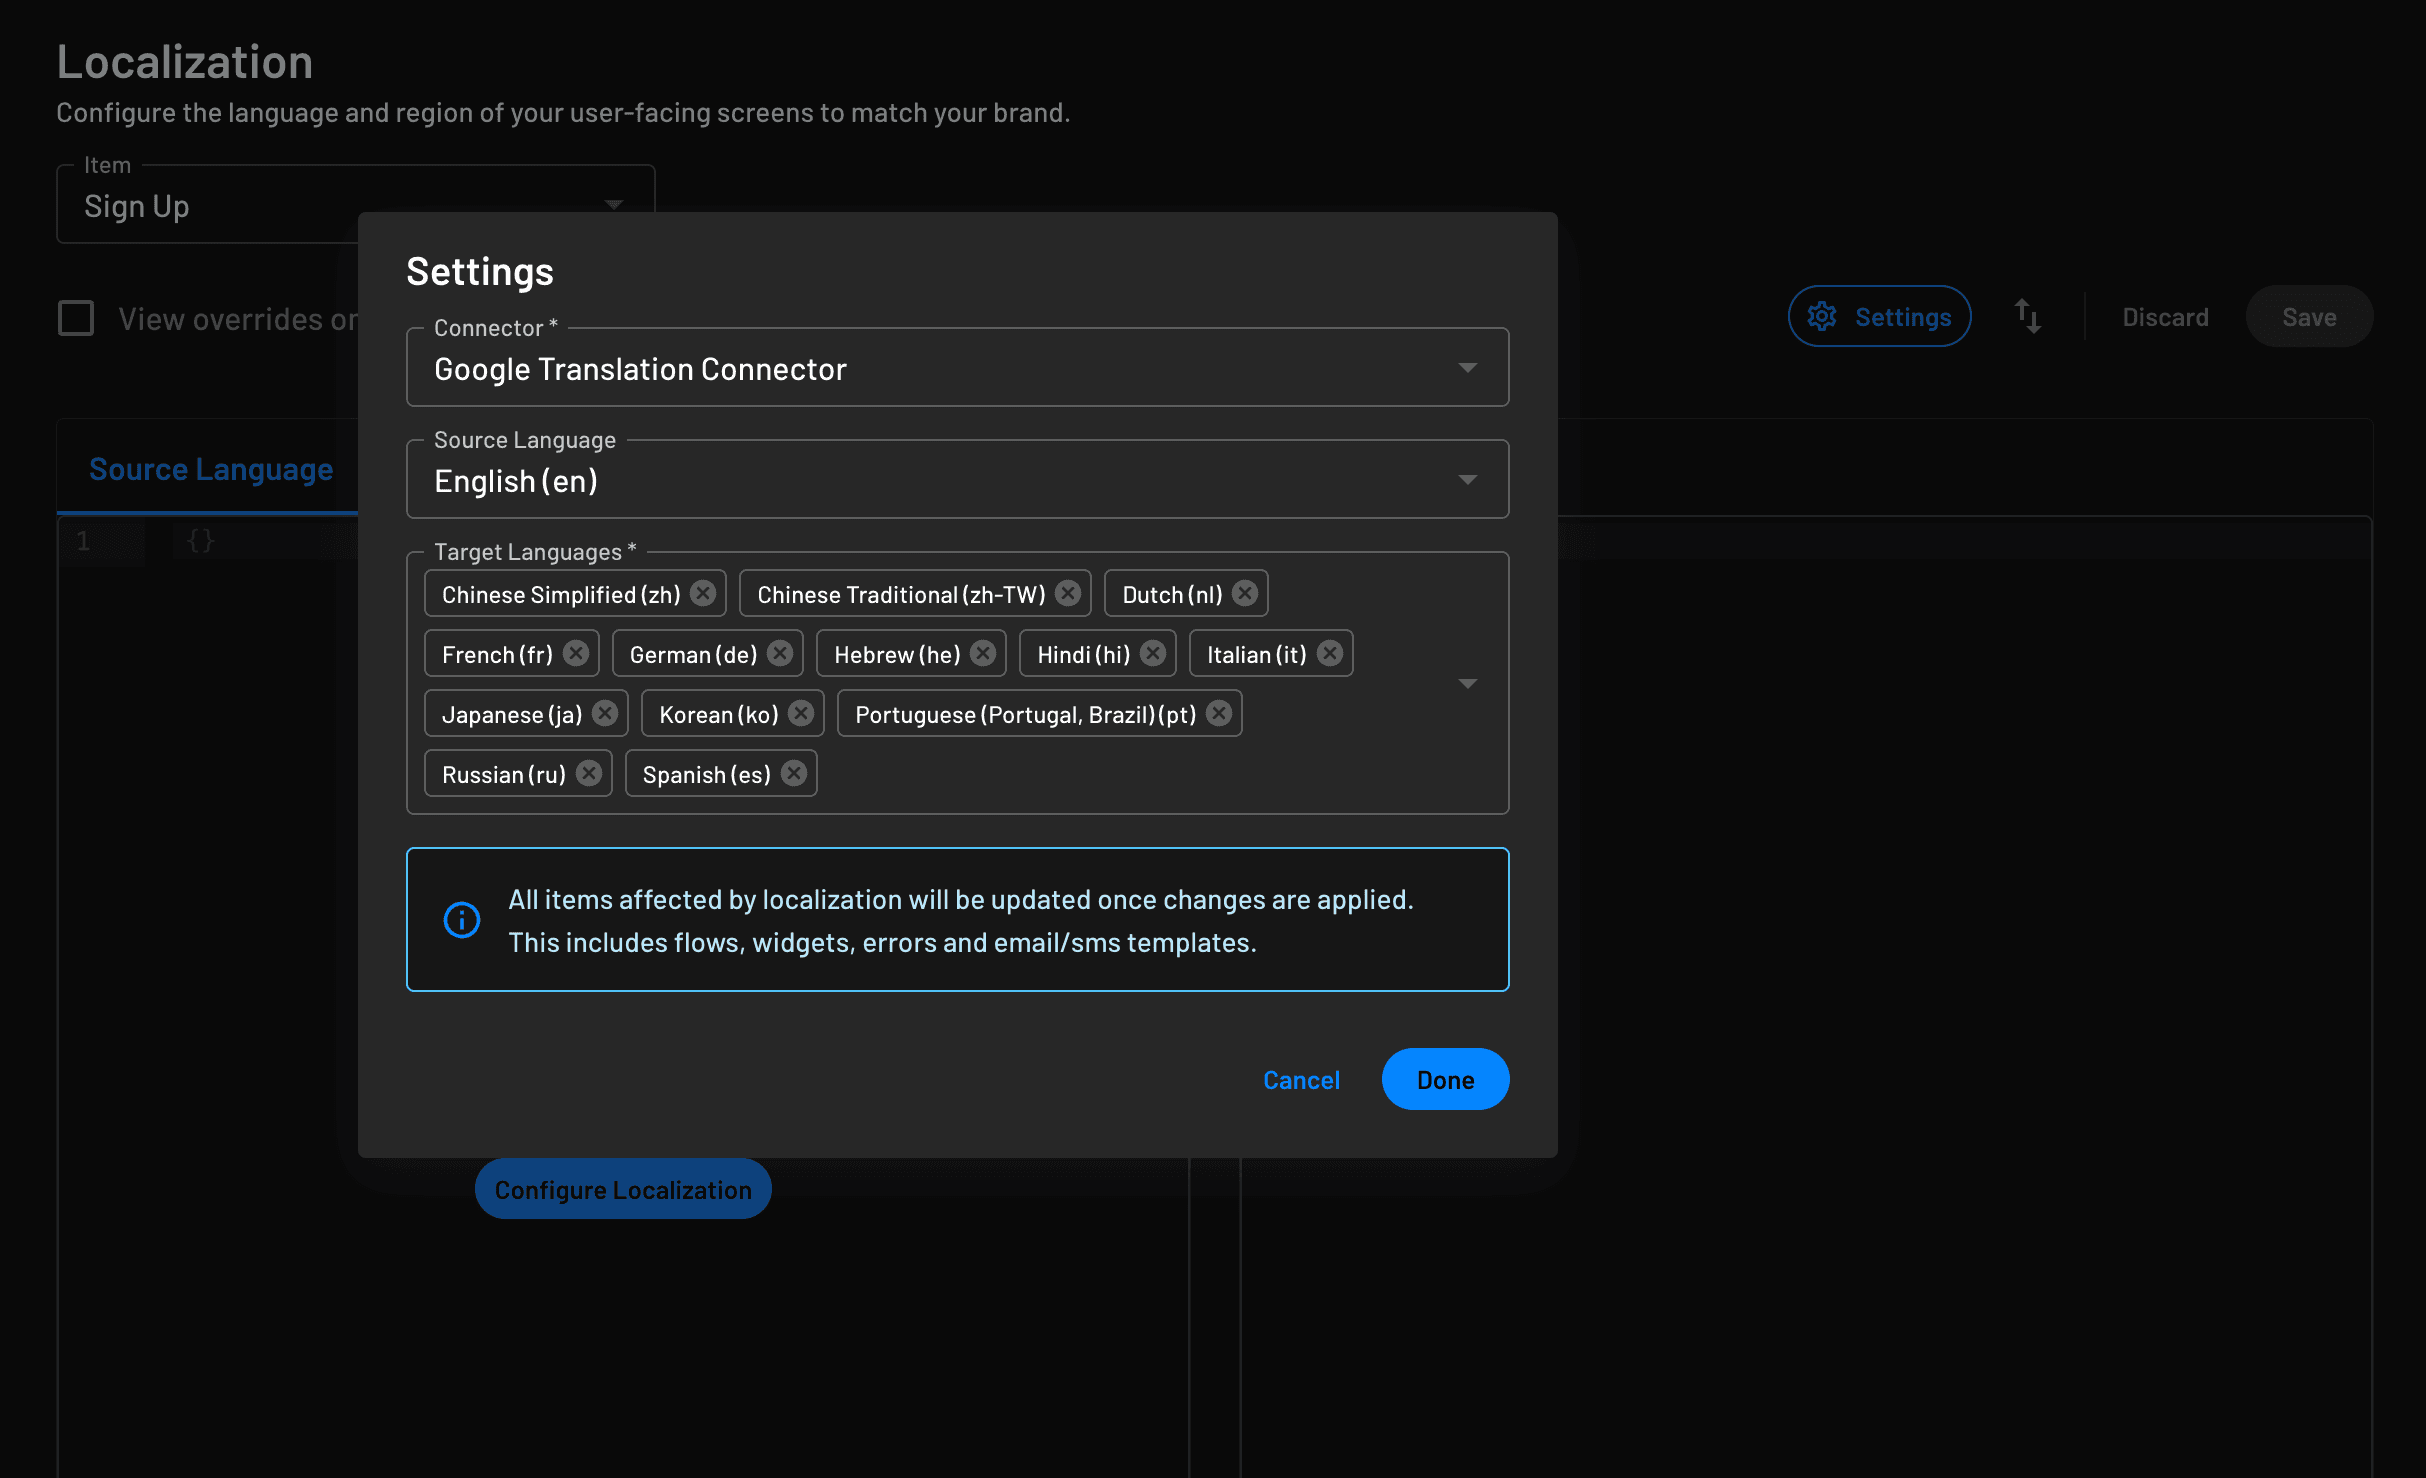Remove Dutch (nl) from target languages

(x=1244, y=593)
